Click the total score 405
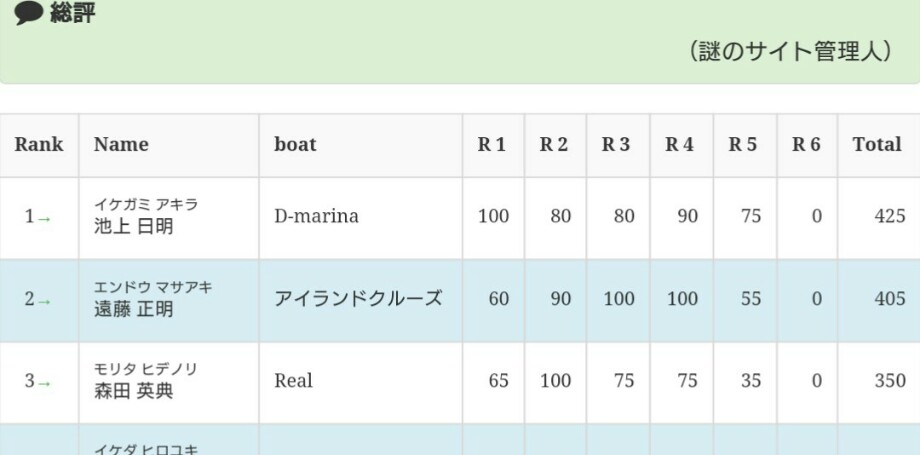 tap(889, 299)
